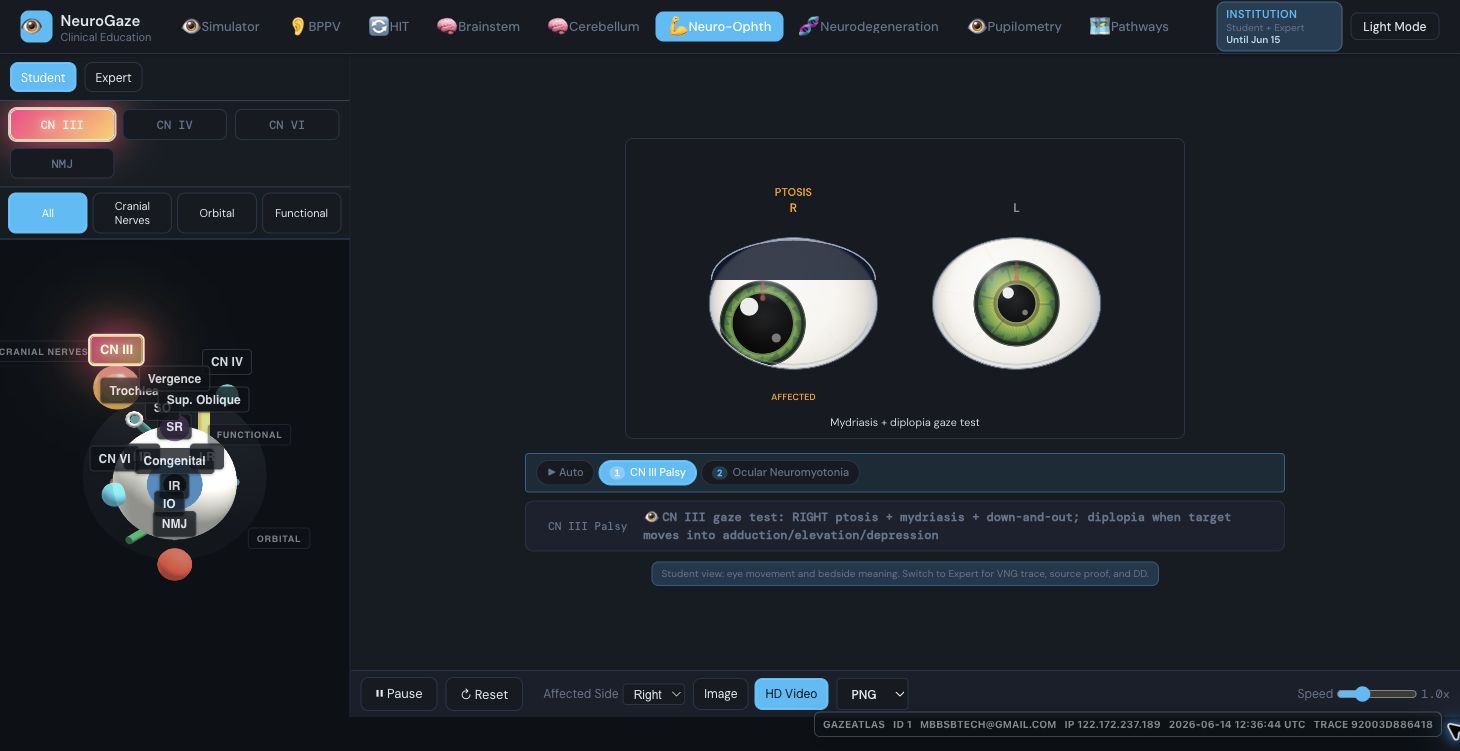
Task: Click the Image export button
Action: pyautogui.click(x=720, y=693)
